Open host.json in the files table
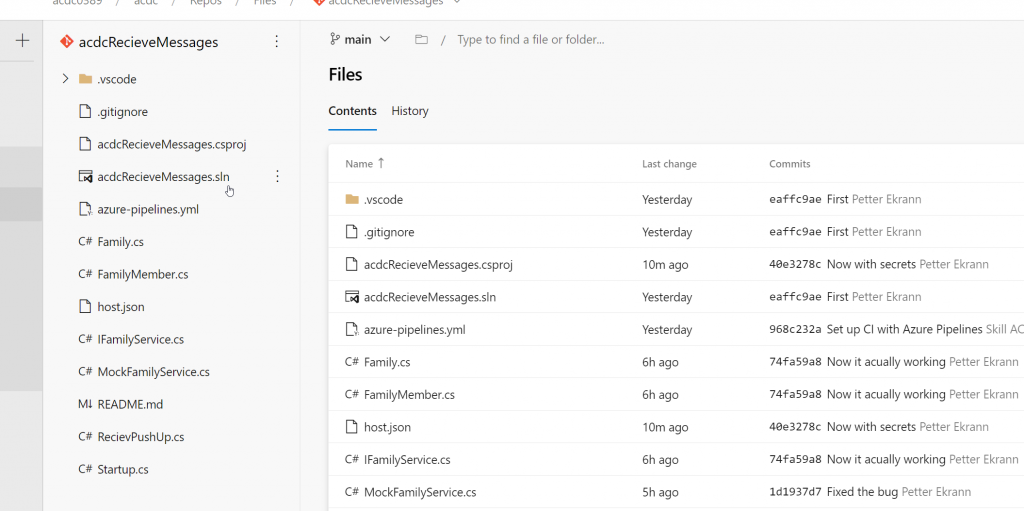This screenshot has width=1024, height=511. click(387, 427)
